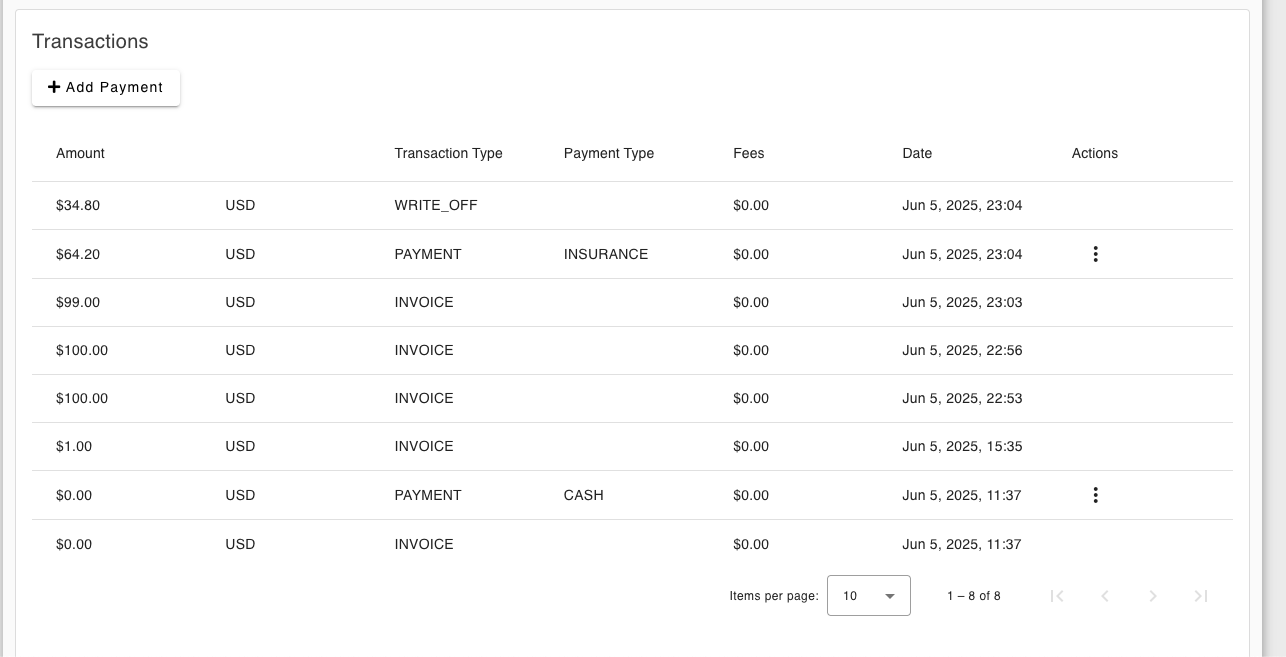Click the items per page dropdown arrow
1286x657 pixels.
click(888, 595)
